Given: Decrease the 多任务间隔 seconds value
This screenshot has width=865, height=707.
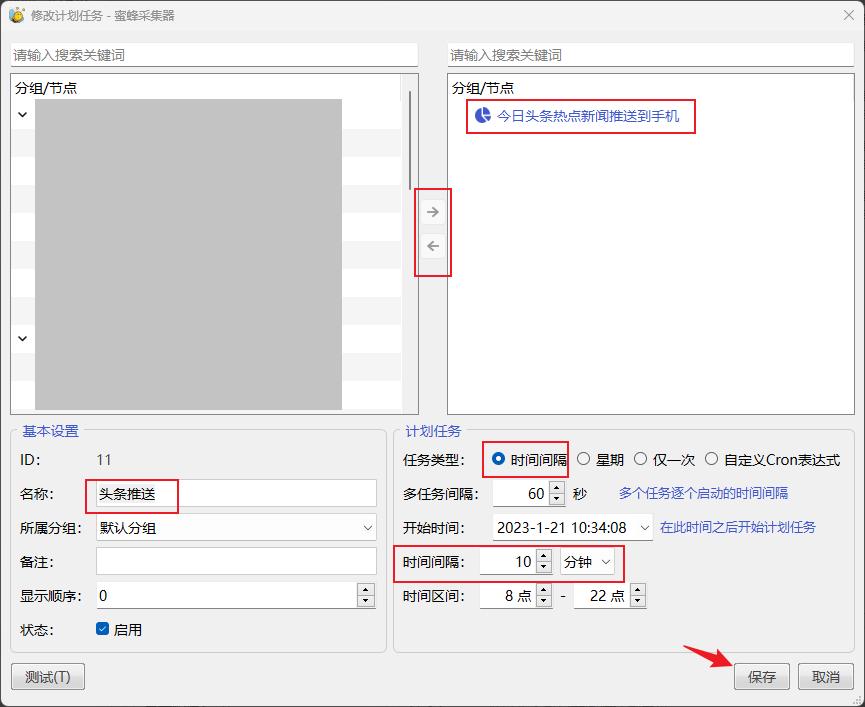Looking at the screenshot, I should tap(557, 499).
